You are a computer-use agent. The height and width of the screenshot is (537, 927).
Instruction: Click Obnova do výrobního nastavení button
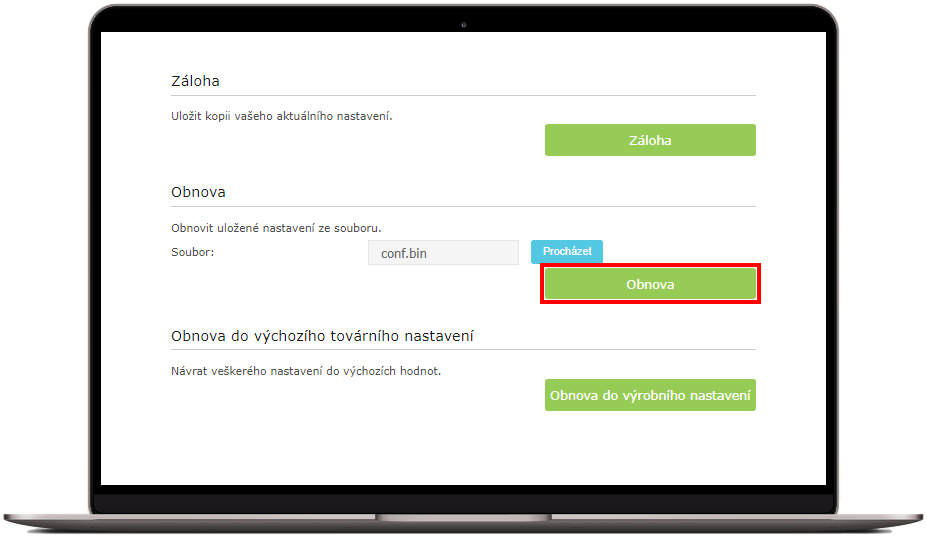pos(650,395)
